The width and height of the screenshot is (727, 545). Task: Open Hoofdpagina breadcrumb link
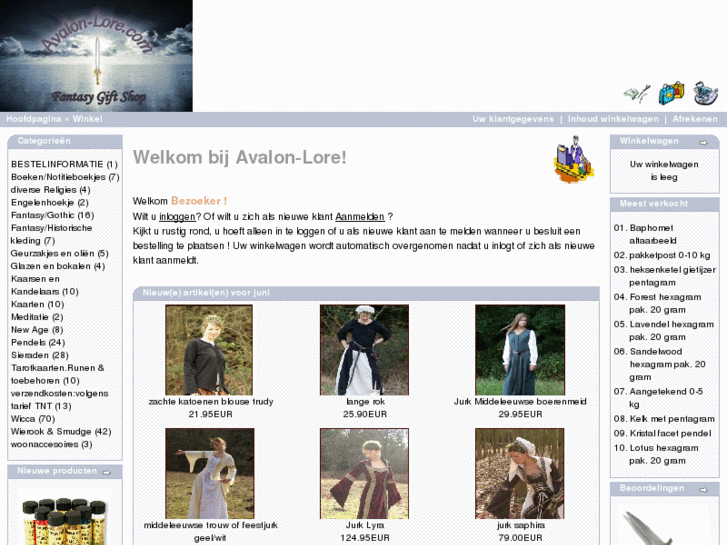[x=34, y=119]
